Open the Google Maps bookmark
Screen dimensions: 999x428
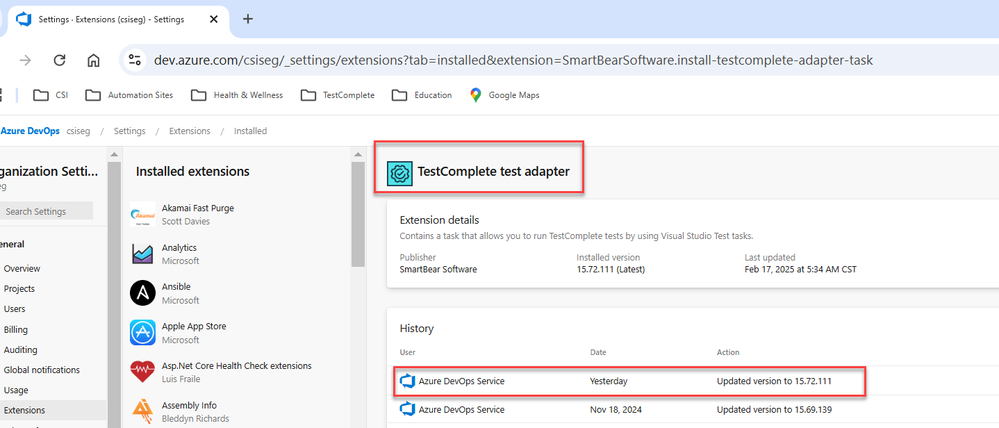pyautogui.click(x=504, y=96)
